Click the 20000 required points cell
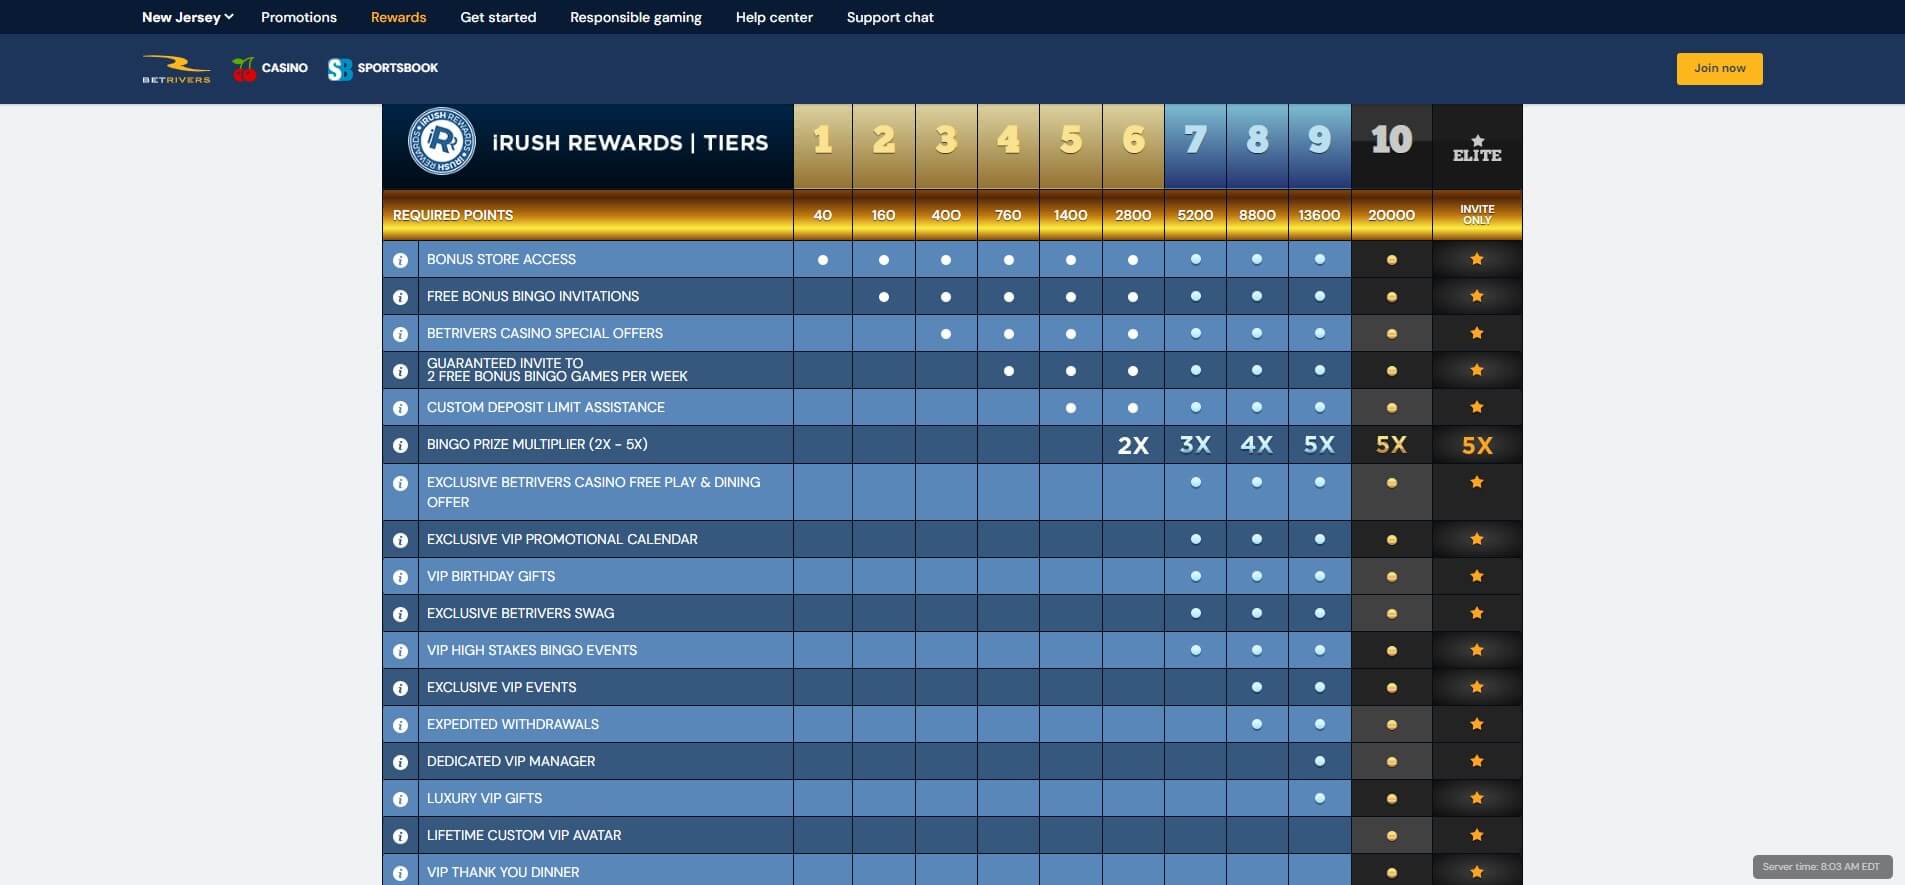 point(1391,215)
